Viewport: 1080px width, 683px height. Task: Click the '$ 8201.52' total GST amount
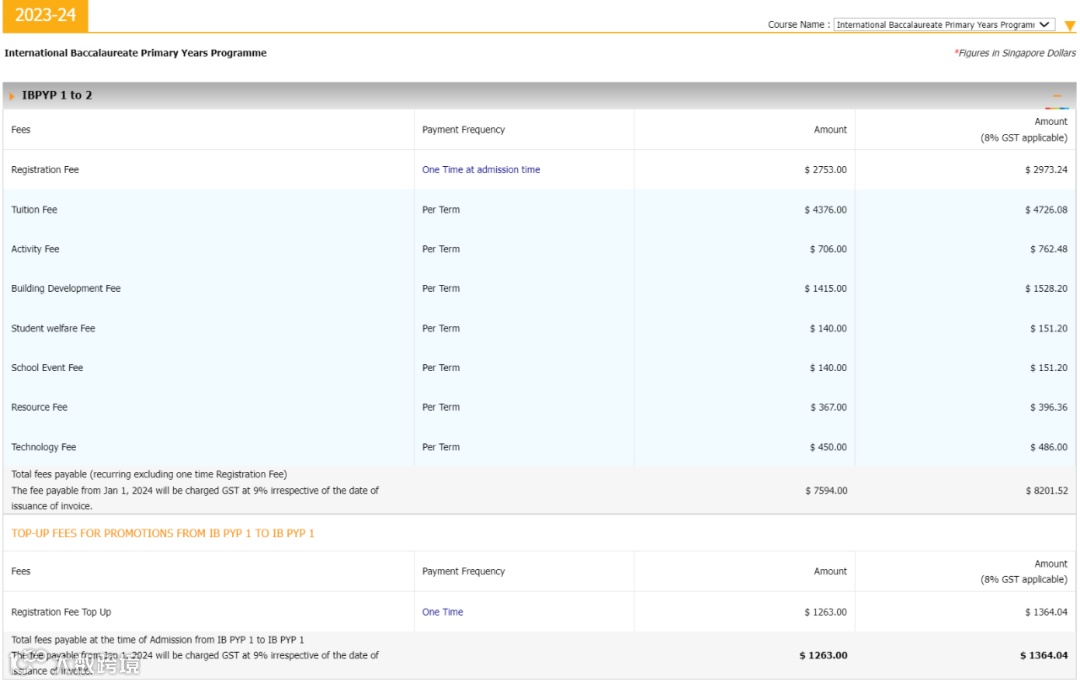pos(1046,490)
